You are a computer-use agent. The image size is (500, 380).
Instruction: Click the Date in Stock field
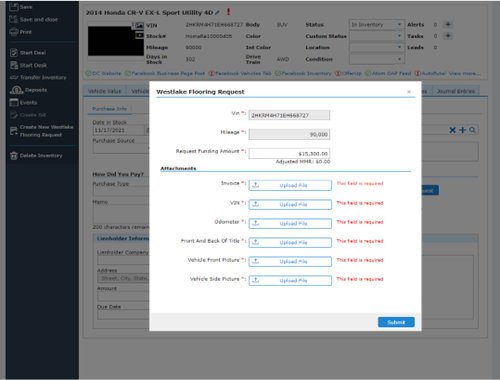point(118,130)
